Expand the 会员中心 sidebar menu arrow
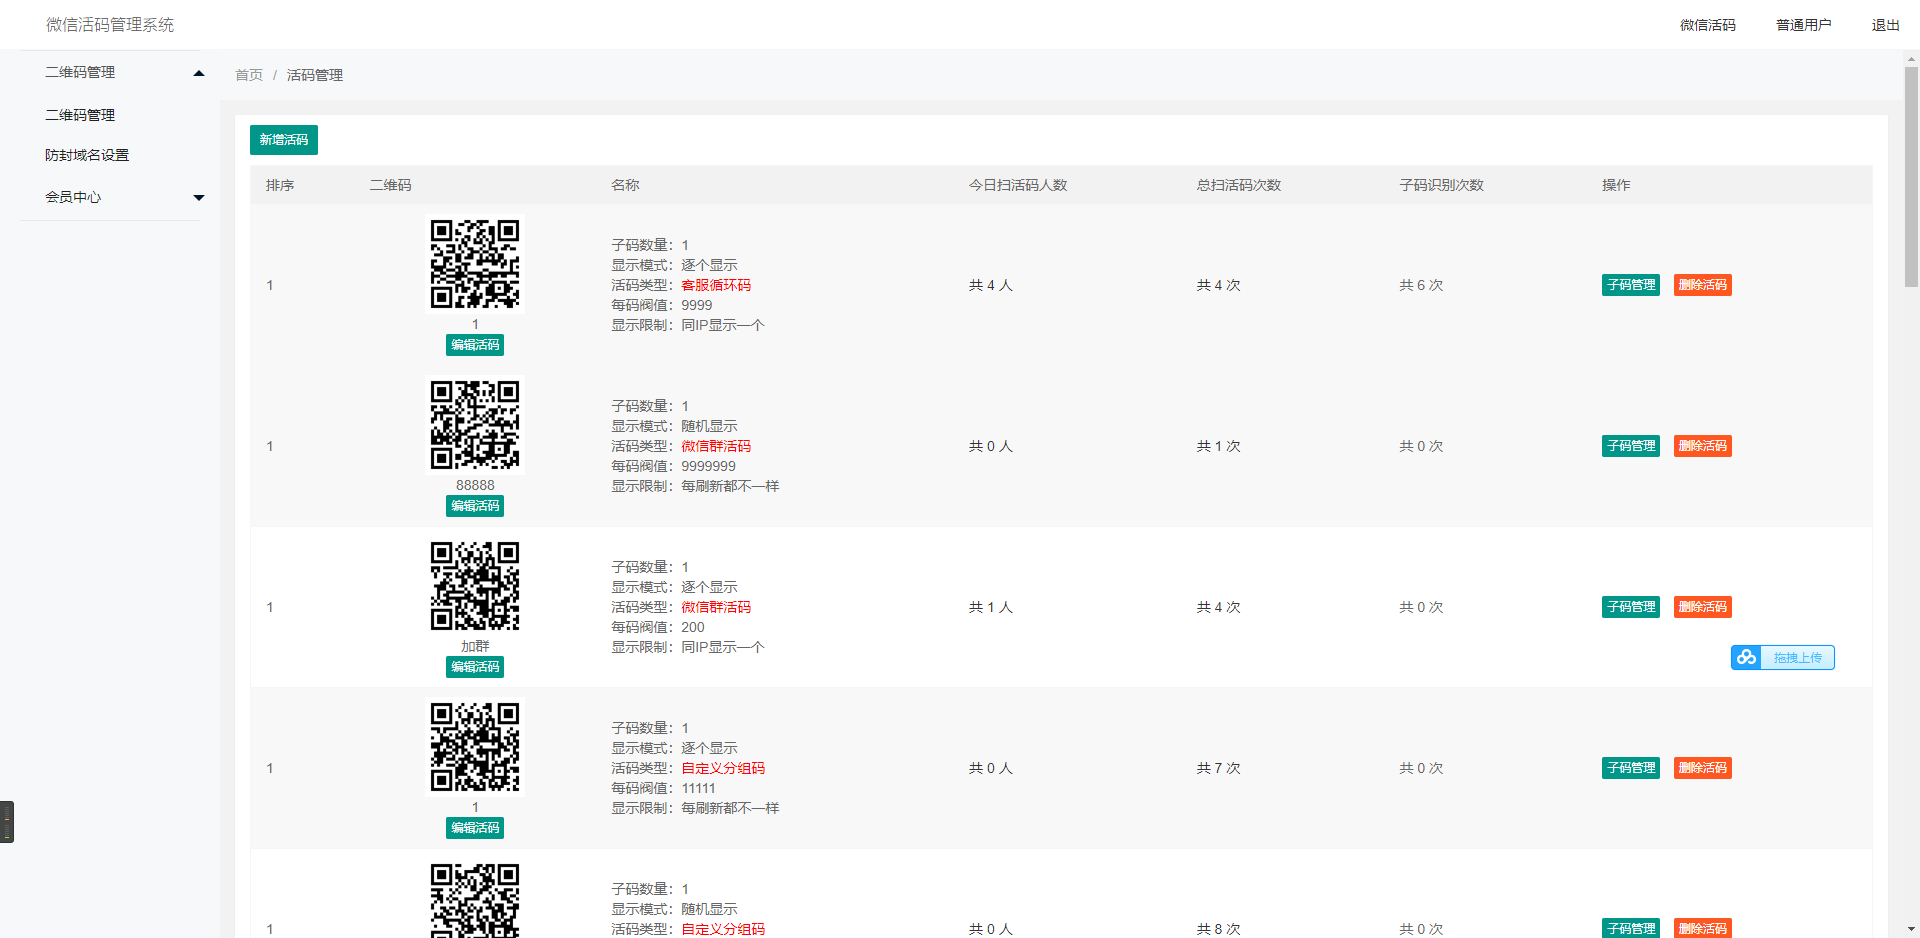1920x938 pixels. pos(199,198)
